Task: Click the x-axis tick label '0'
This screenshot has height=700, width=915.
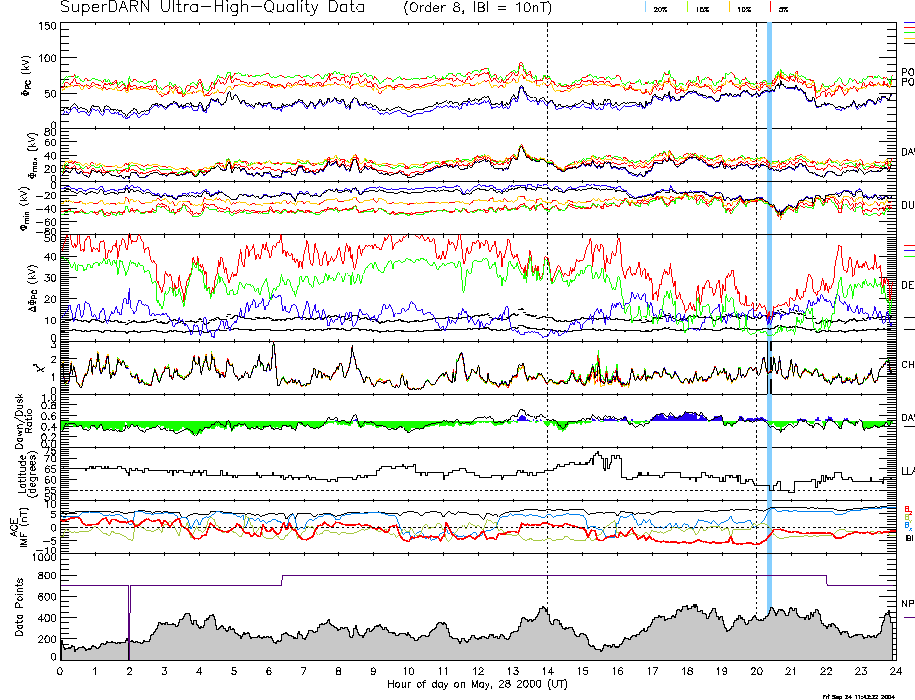Action: (60, 671)
